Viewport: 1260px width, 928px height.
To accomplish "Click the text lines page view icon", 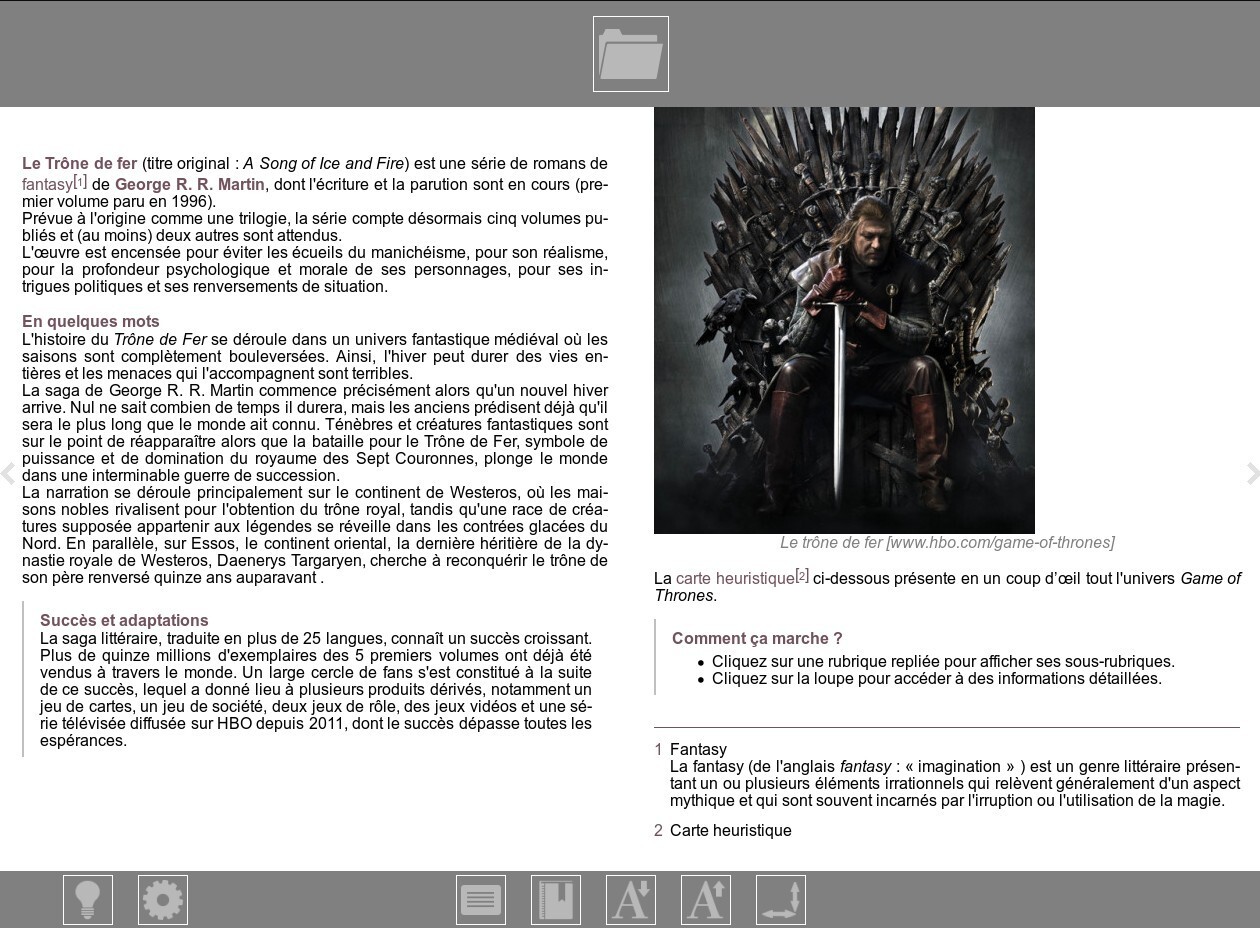I will pos(481,900).
